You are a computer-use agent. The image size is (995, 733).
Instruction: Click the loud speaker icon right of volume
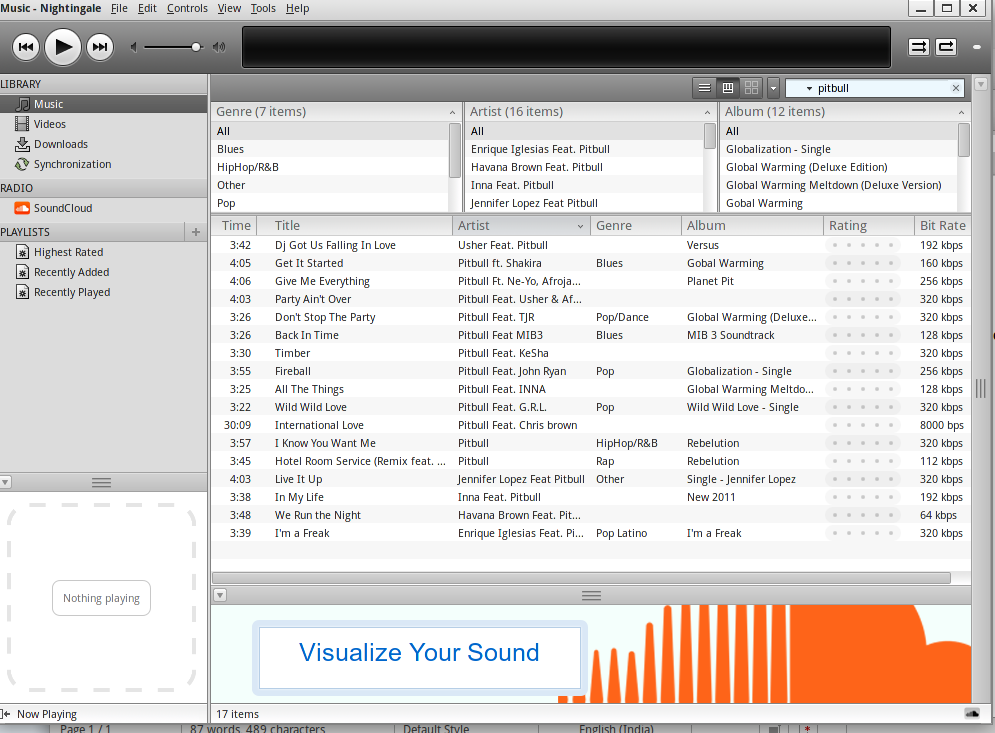pyautogui.click(x=219, y=47)
